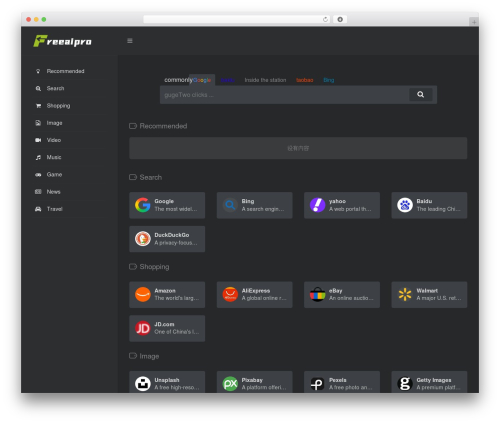The width and height of the screenshot is (500, 423).
Task: Open the Unsplash icon card
Action: pos(143,384)
